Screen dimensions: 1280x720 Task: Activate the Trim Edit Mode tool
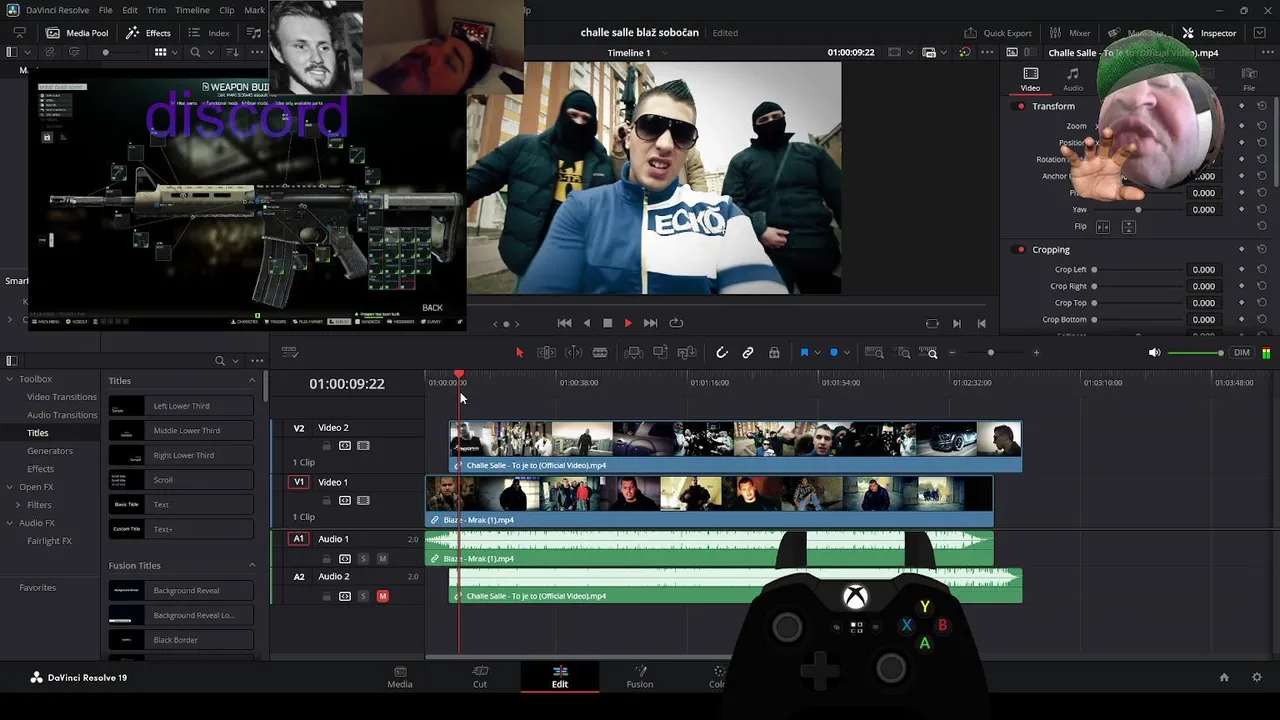(x=547, y=353)
